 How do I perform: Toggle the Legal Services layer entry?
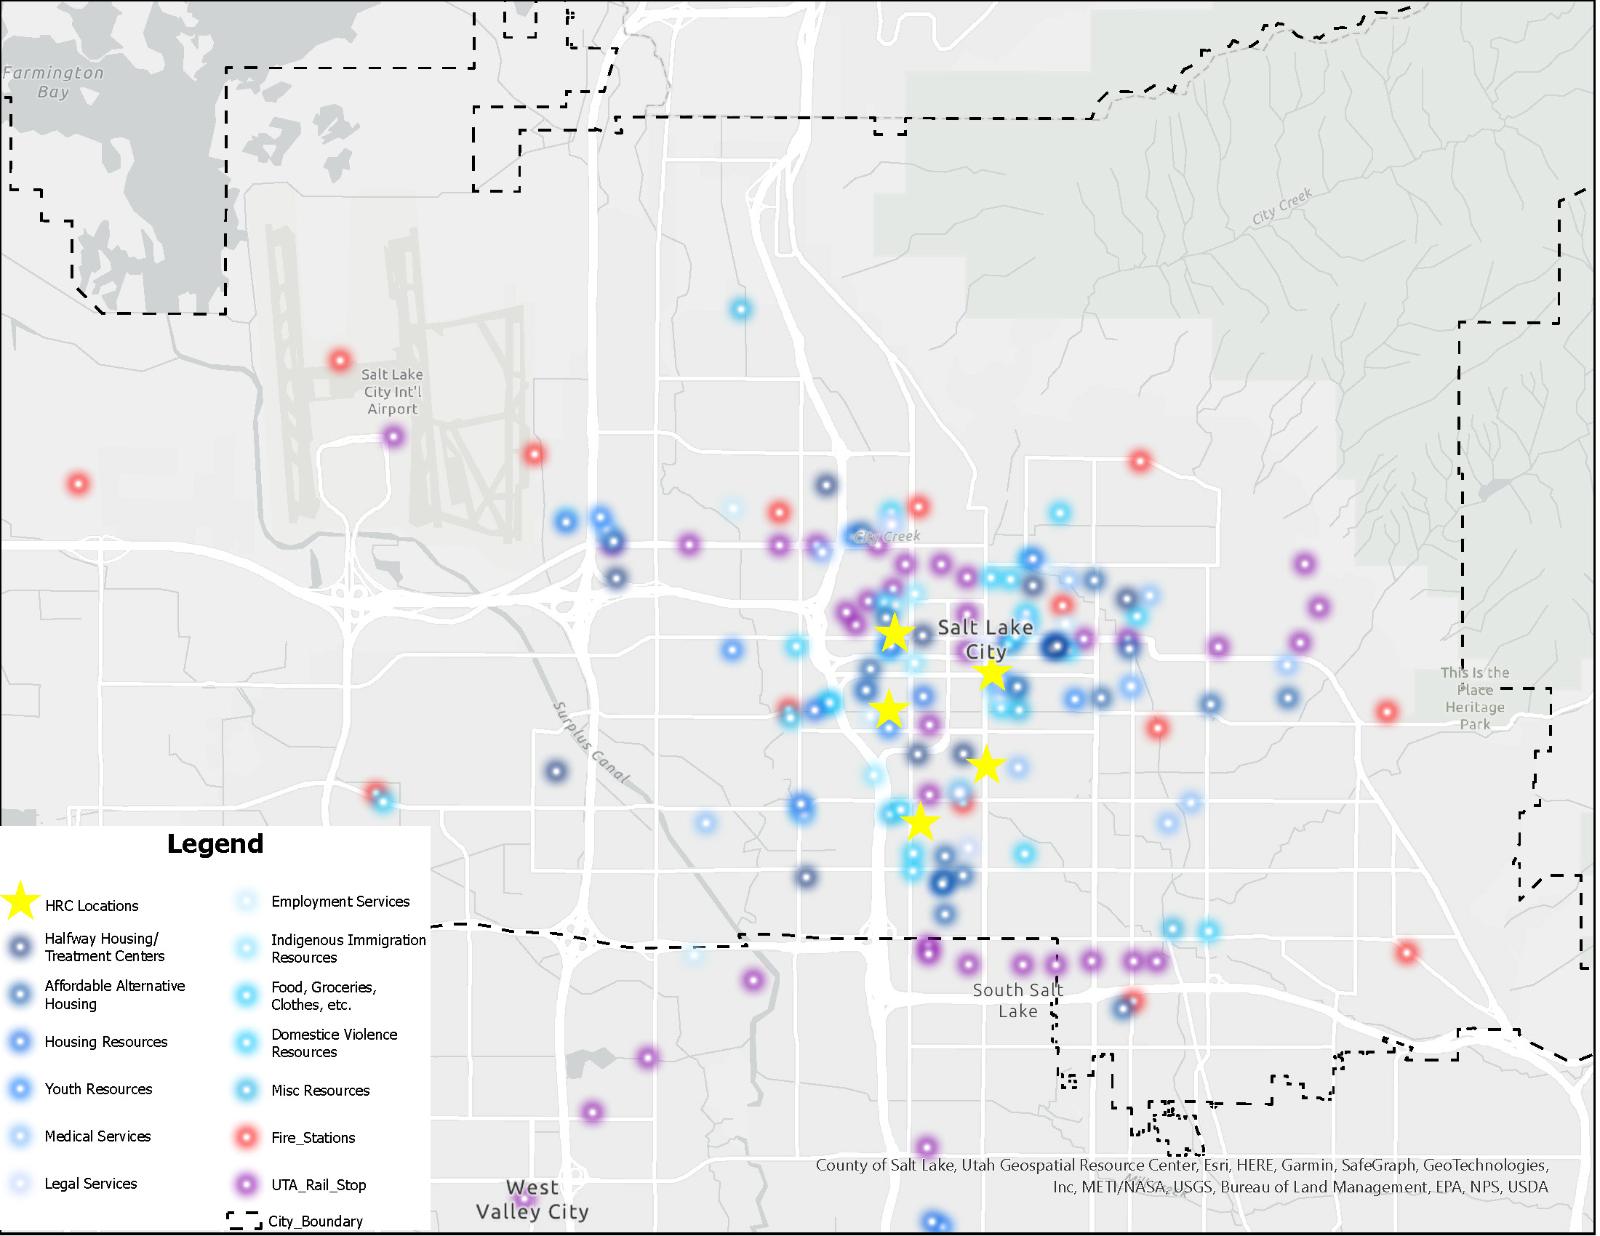(20, 1183)
